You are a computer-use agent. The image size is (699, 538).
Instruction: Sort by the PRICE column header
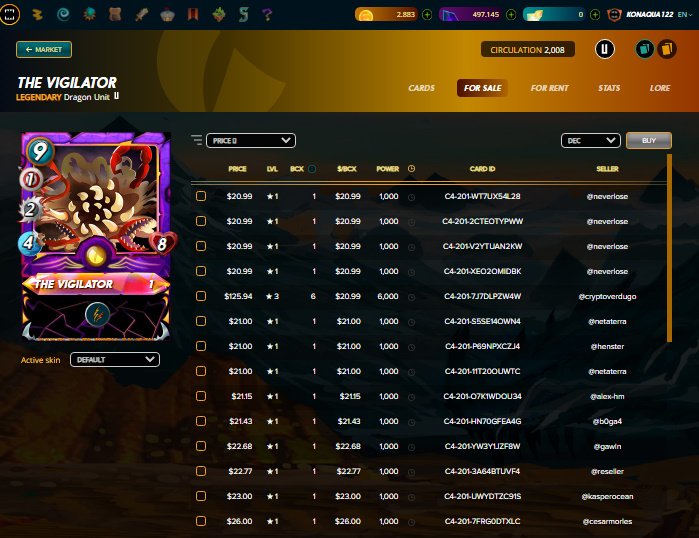tap(237, 169)
